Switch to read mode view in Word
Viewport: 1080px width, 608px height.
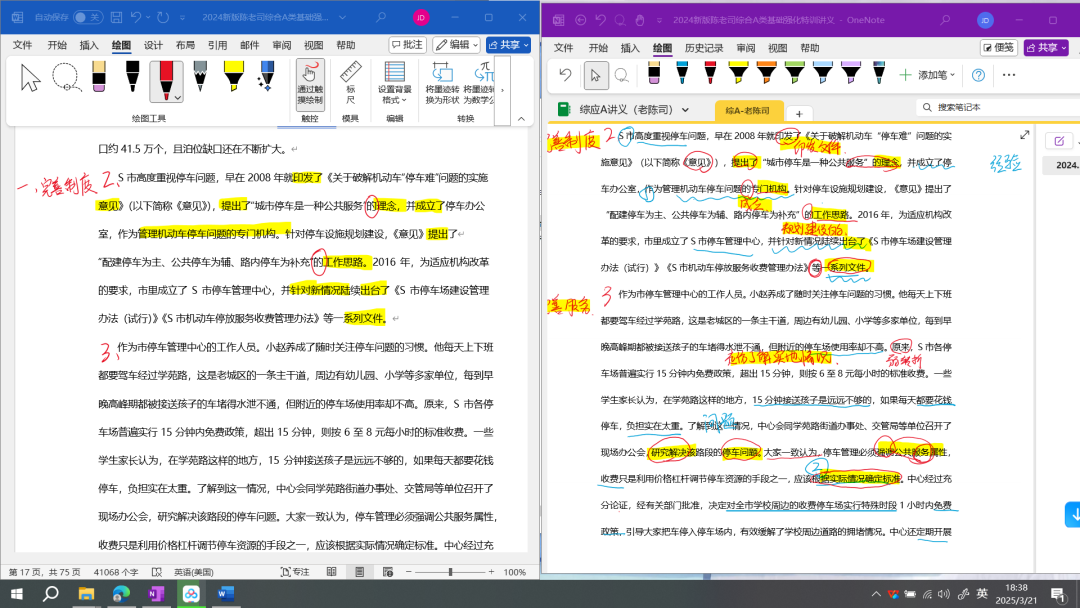point(332,572)
